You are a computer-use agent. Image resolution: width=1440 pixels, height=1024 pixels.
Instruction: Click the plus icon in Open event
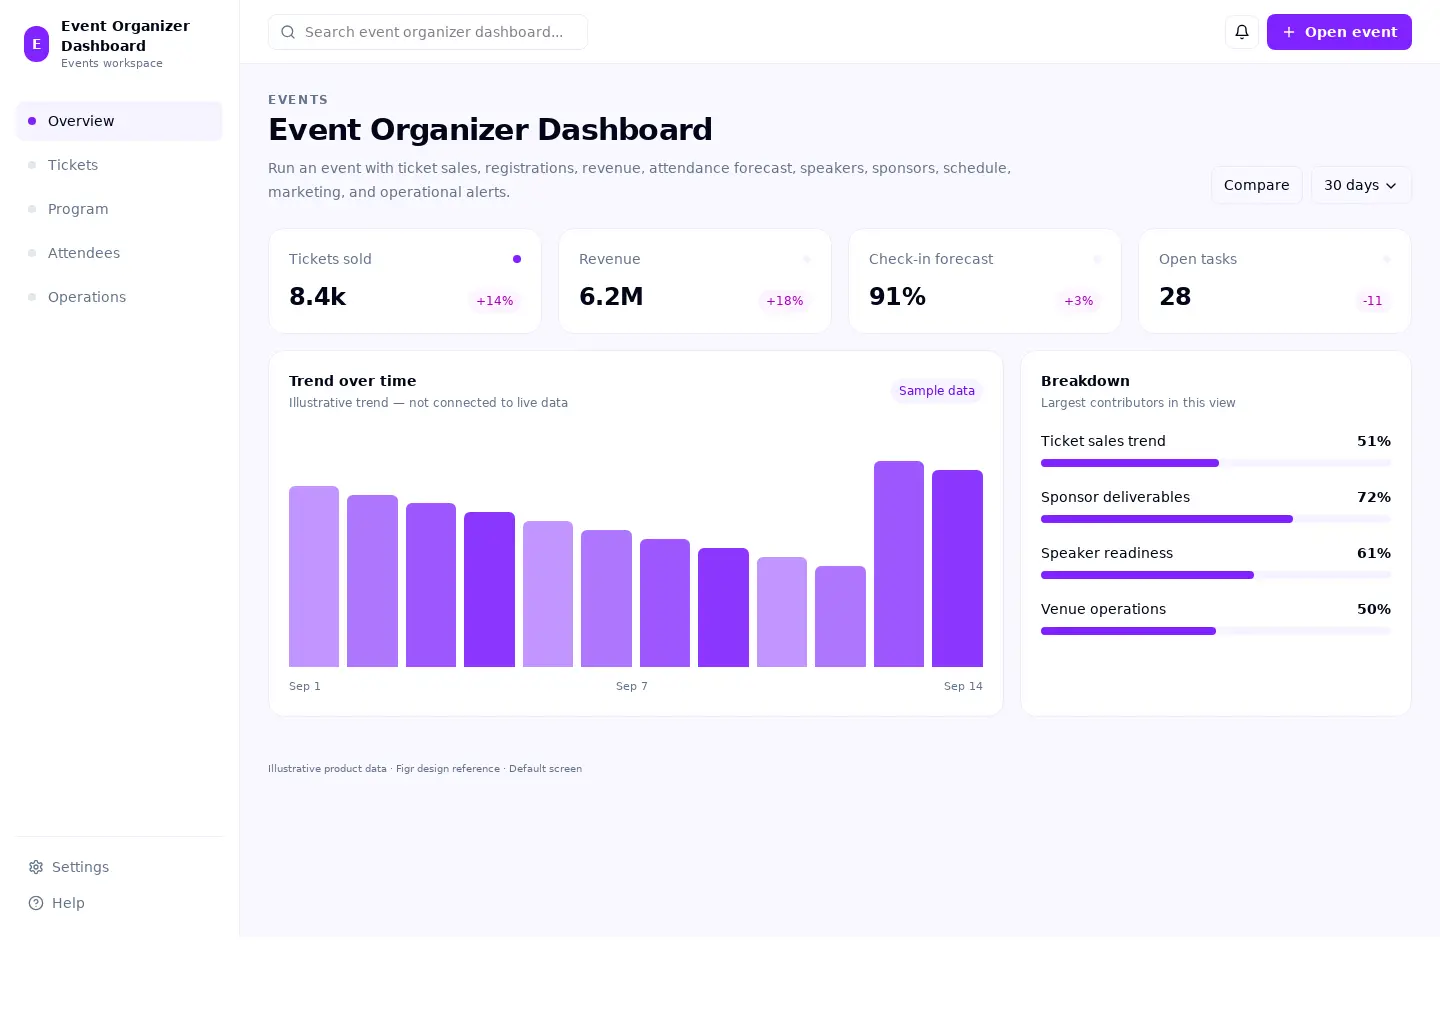tap(1289, 32)
